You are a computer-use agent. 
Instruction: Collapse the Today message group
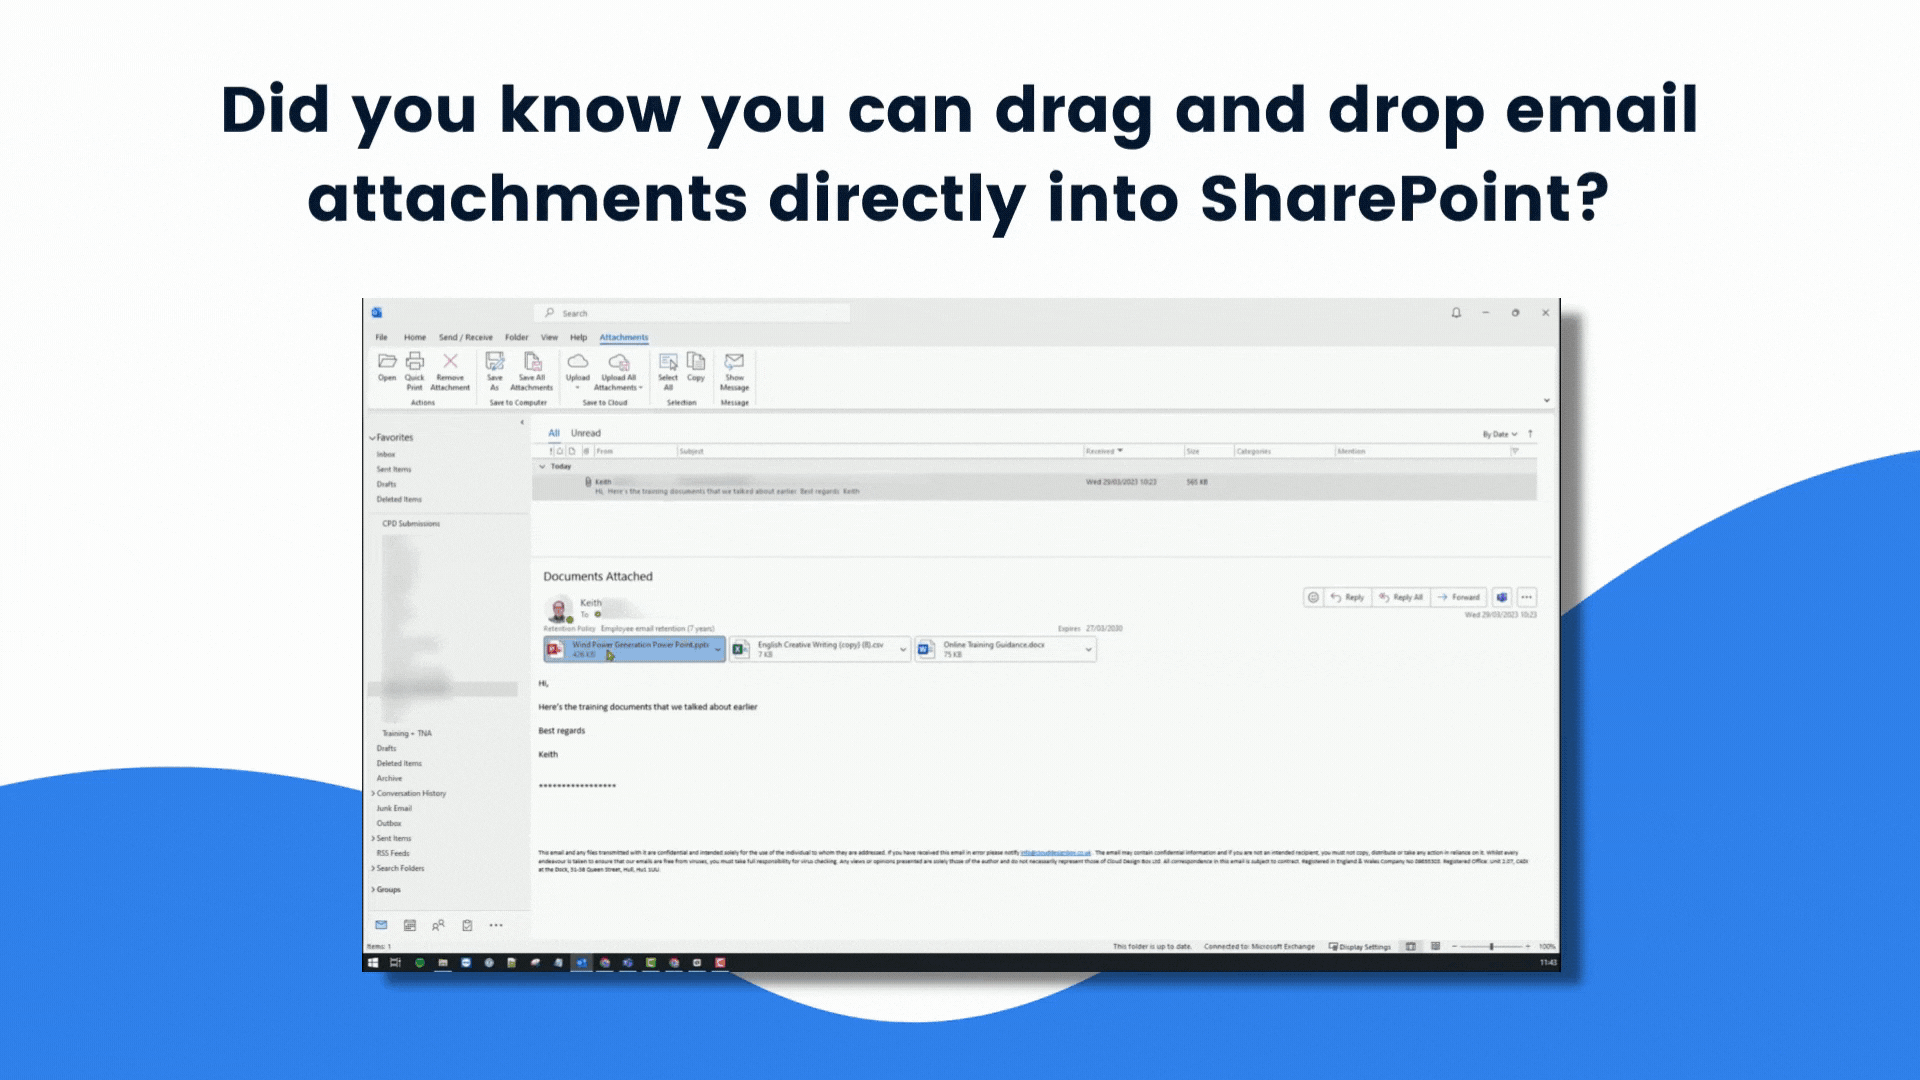[x=543, y=466]
